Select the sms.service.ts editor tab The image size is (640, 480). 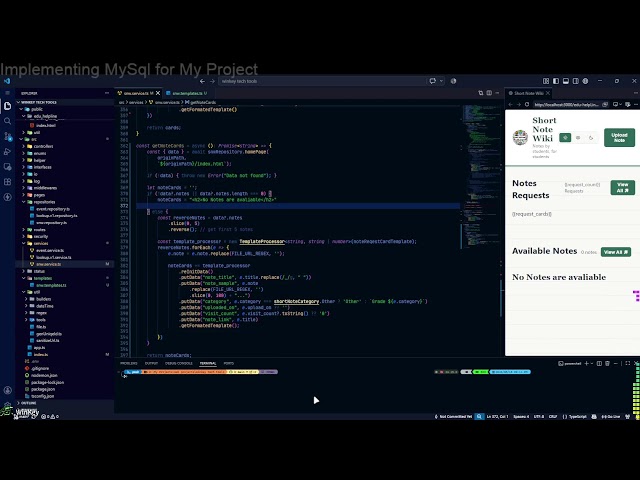[x=136, y=93]
